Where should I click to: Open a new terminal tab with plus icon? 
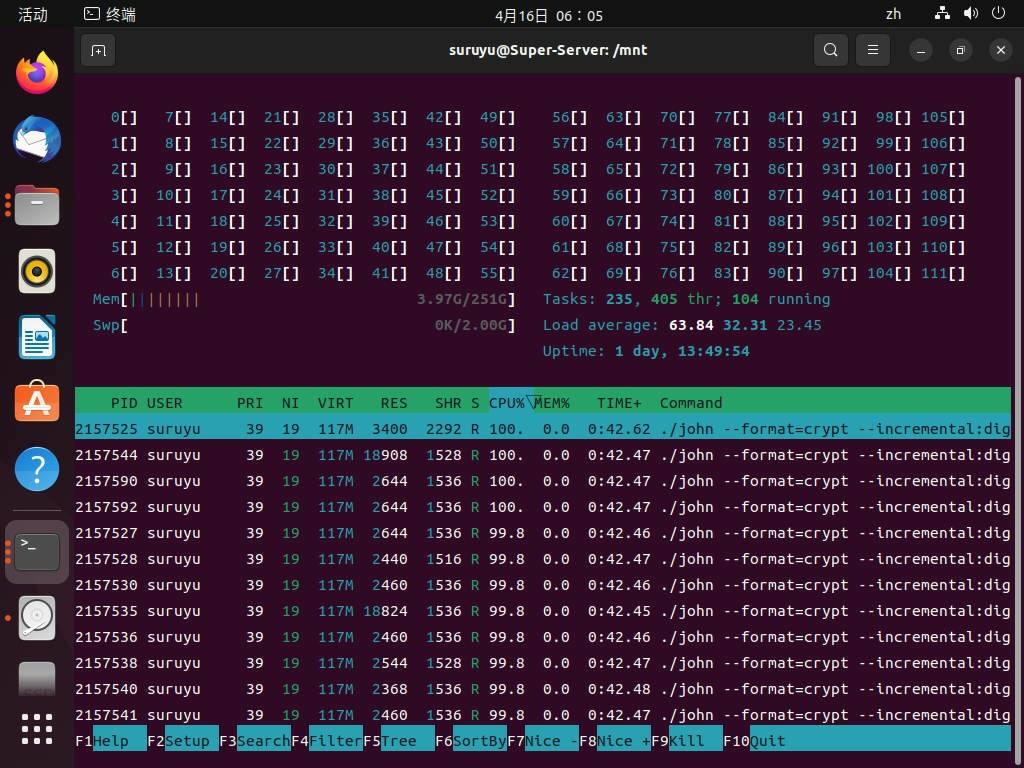tap(98, 50)
